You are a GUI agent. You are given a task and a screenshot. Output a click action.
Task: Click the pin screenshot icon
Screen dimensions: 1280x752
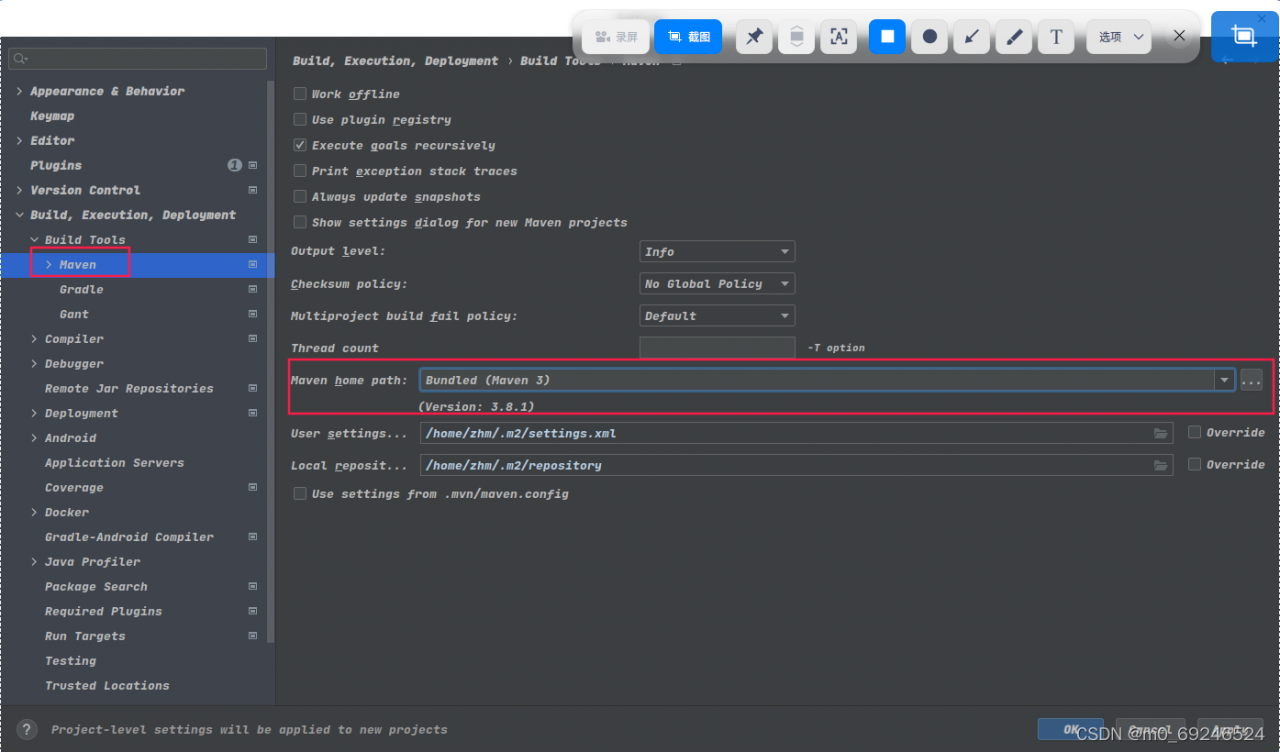755,37
